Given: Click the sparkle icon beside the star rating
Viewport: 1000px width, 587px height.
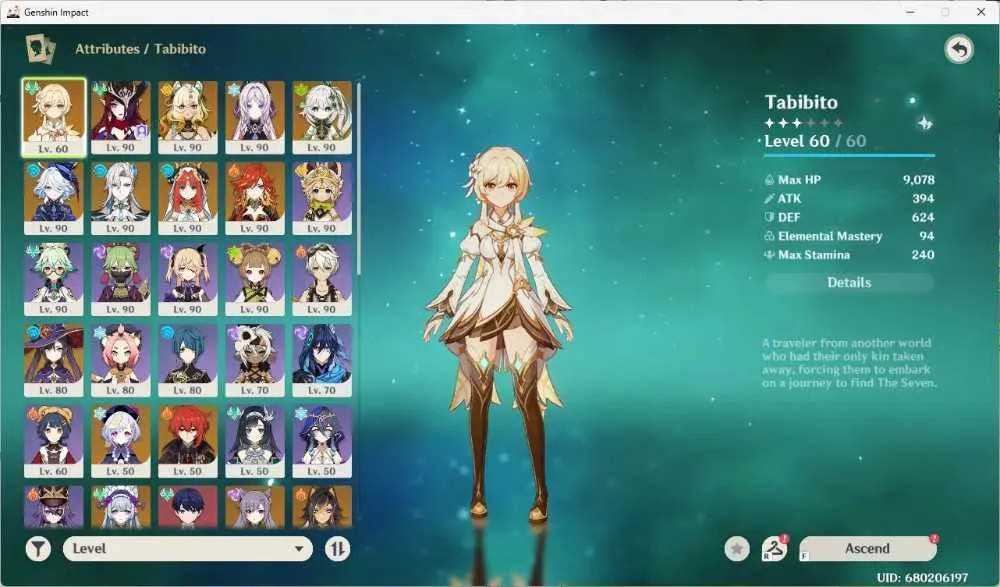Looking at the screenshot, I should click(925, 123).
